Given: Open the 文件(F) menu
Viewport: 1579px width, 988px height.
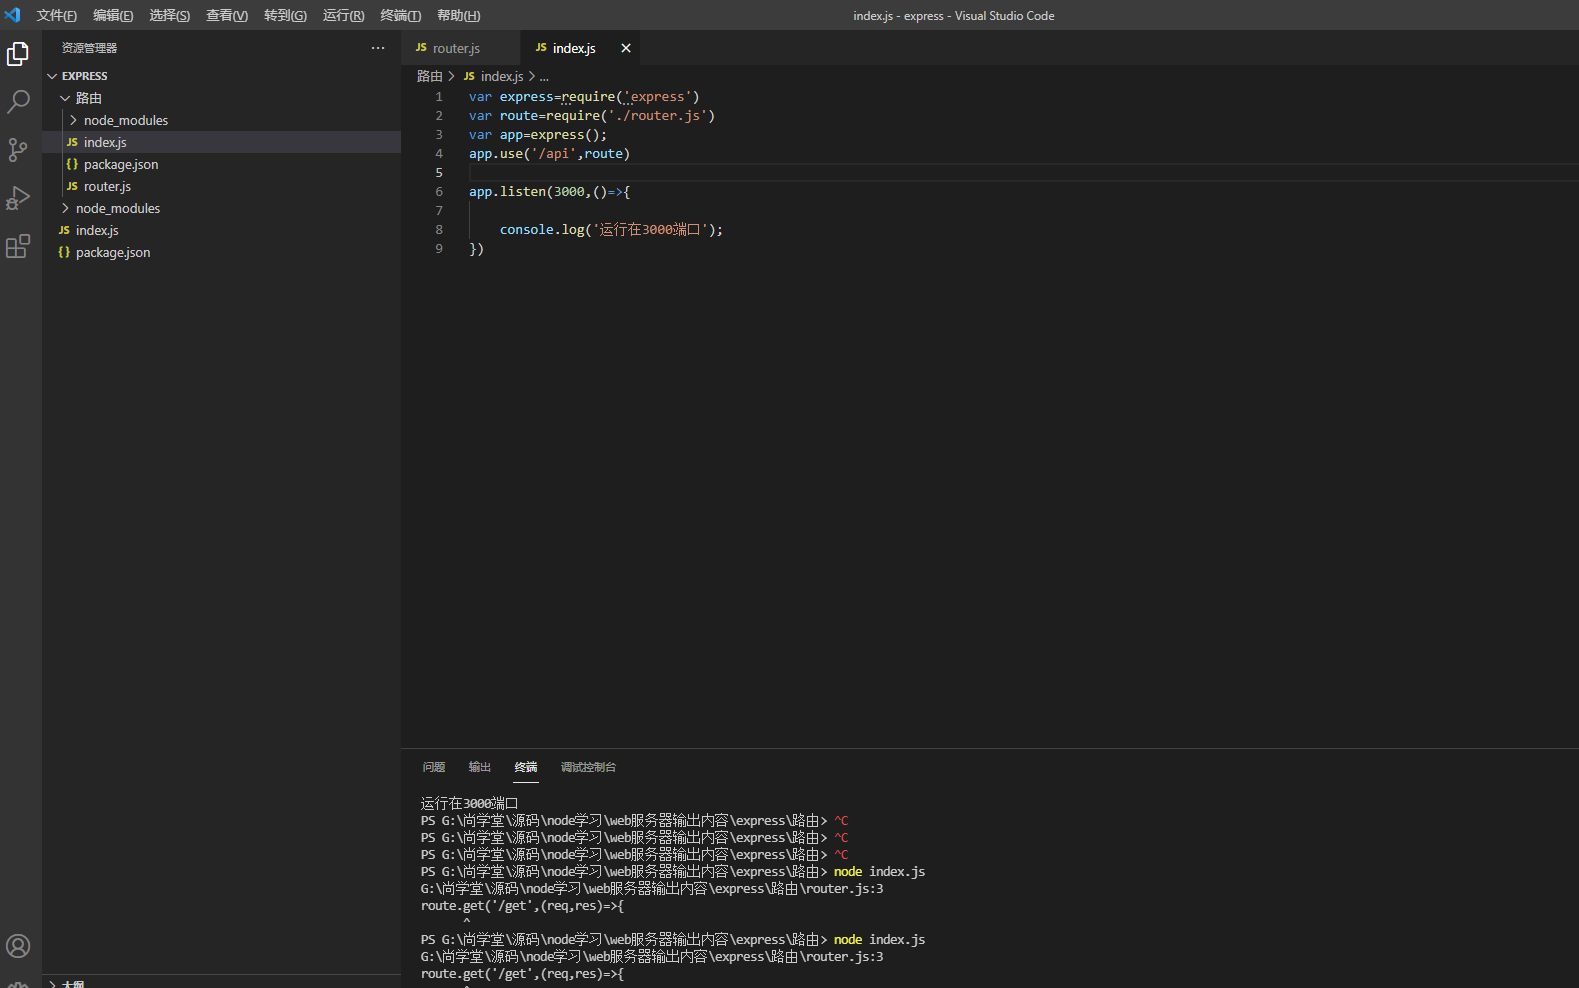Looking at the screenshot, I should point(57,15).
